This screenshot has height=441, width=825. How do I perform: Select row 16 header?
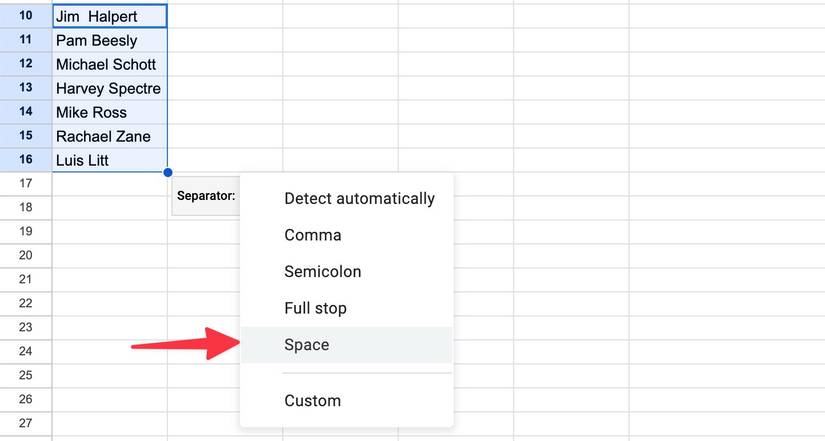(x=26, y=160)
